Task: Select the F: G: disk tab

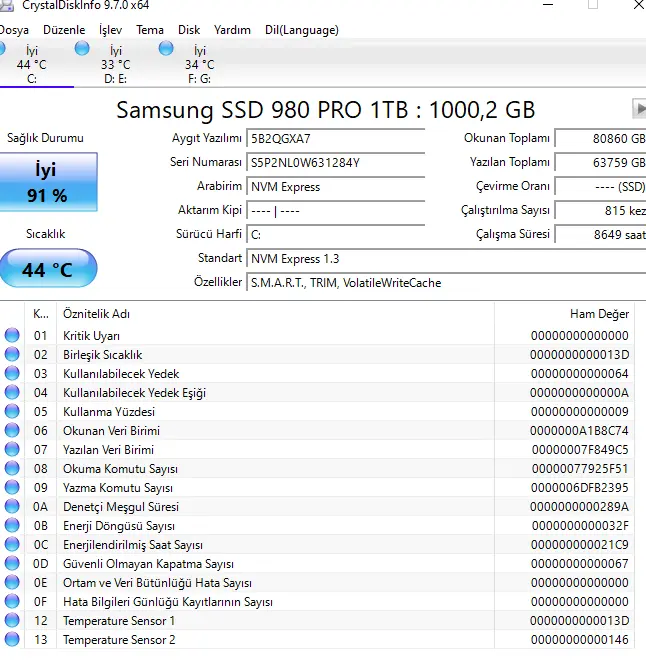Action: (200, 64)
